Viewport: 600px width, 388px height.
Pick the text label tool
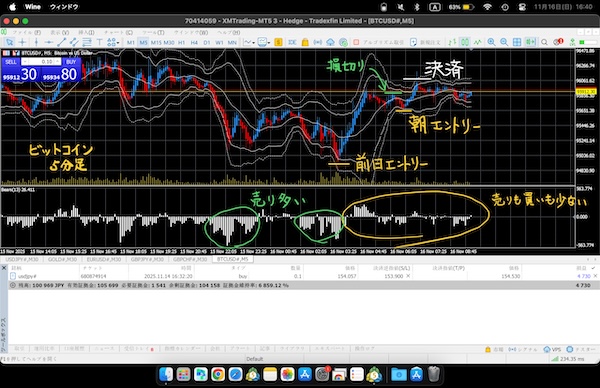(x=99, y=42)
